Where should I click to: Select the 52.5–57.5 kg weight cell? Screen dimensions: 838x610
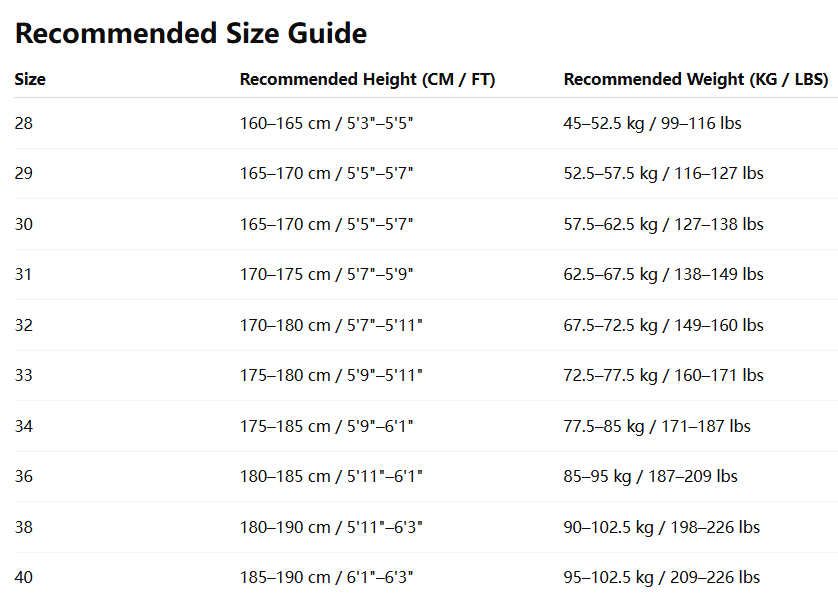tap(663, 173)
